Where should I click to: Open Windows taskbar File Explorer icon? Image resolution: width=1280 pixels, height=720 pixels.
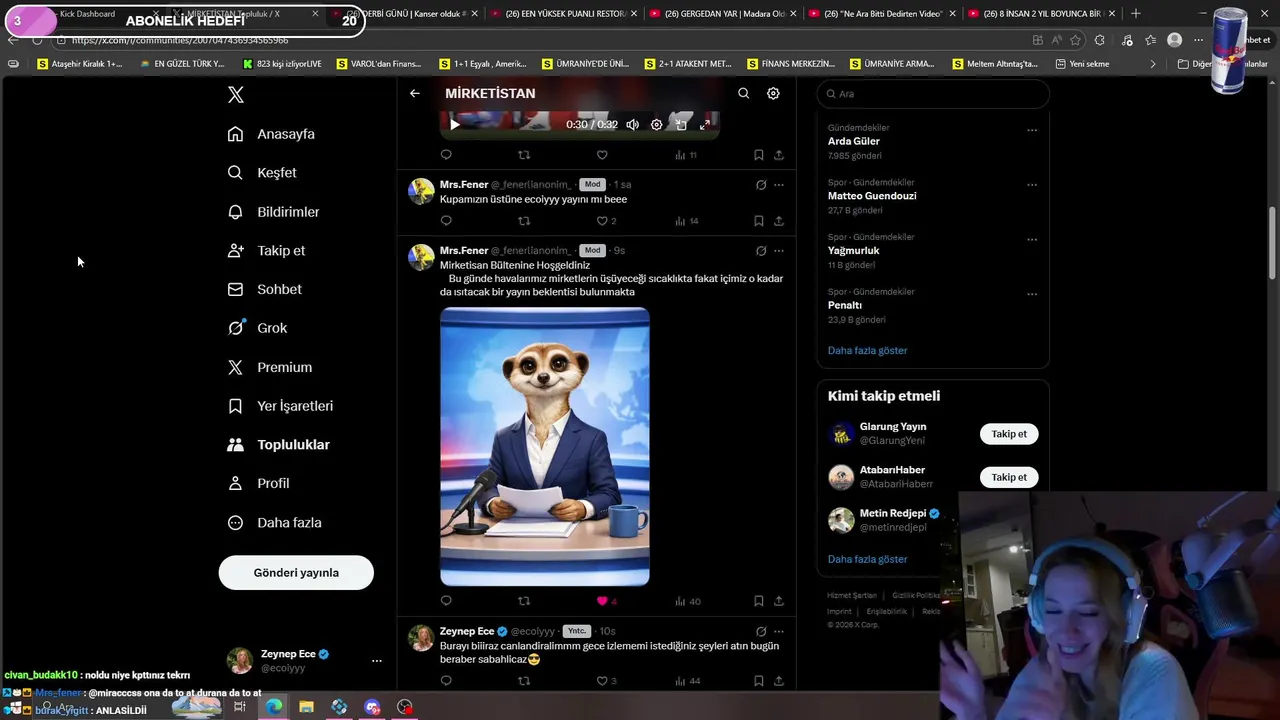pyautogui.click(x=307, y=707)
